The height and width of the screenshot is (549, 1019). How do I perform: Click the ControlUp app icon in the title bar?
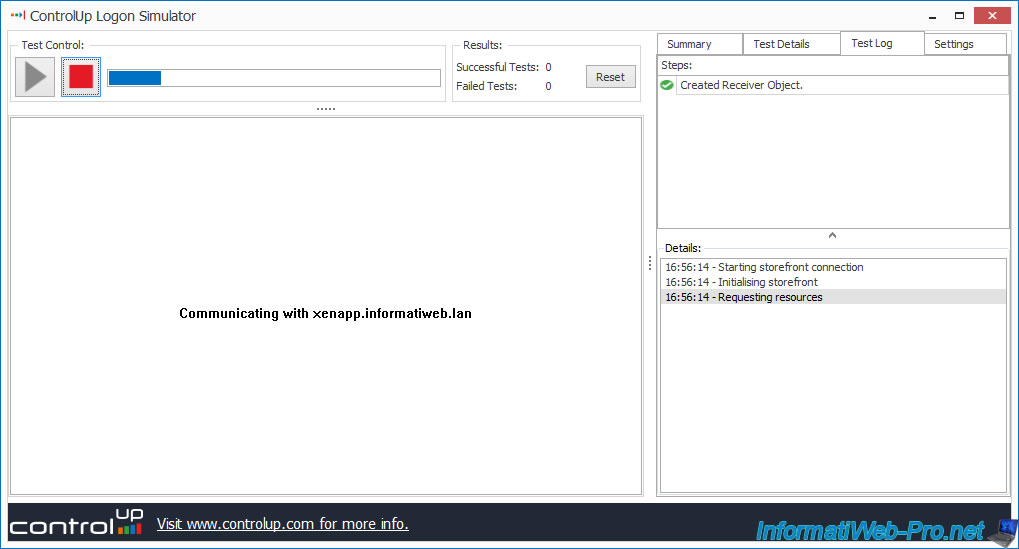(18, 16)
